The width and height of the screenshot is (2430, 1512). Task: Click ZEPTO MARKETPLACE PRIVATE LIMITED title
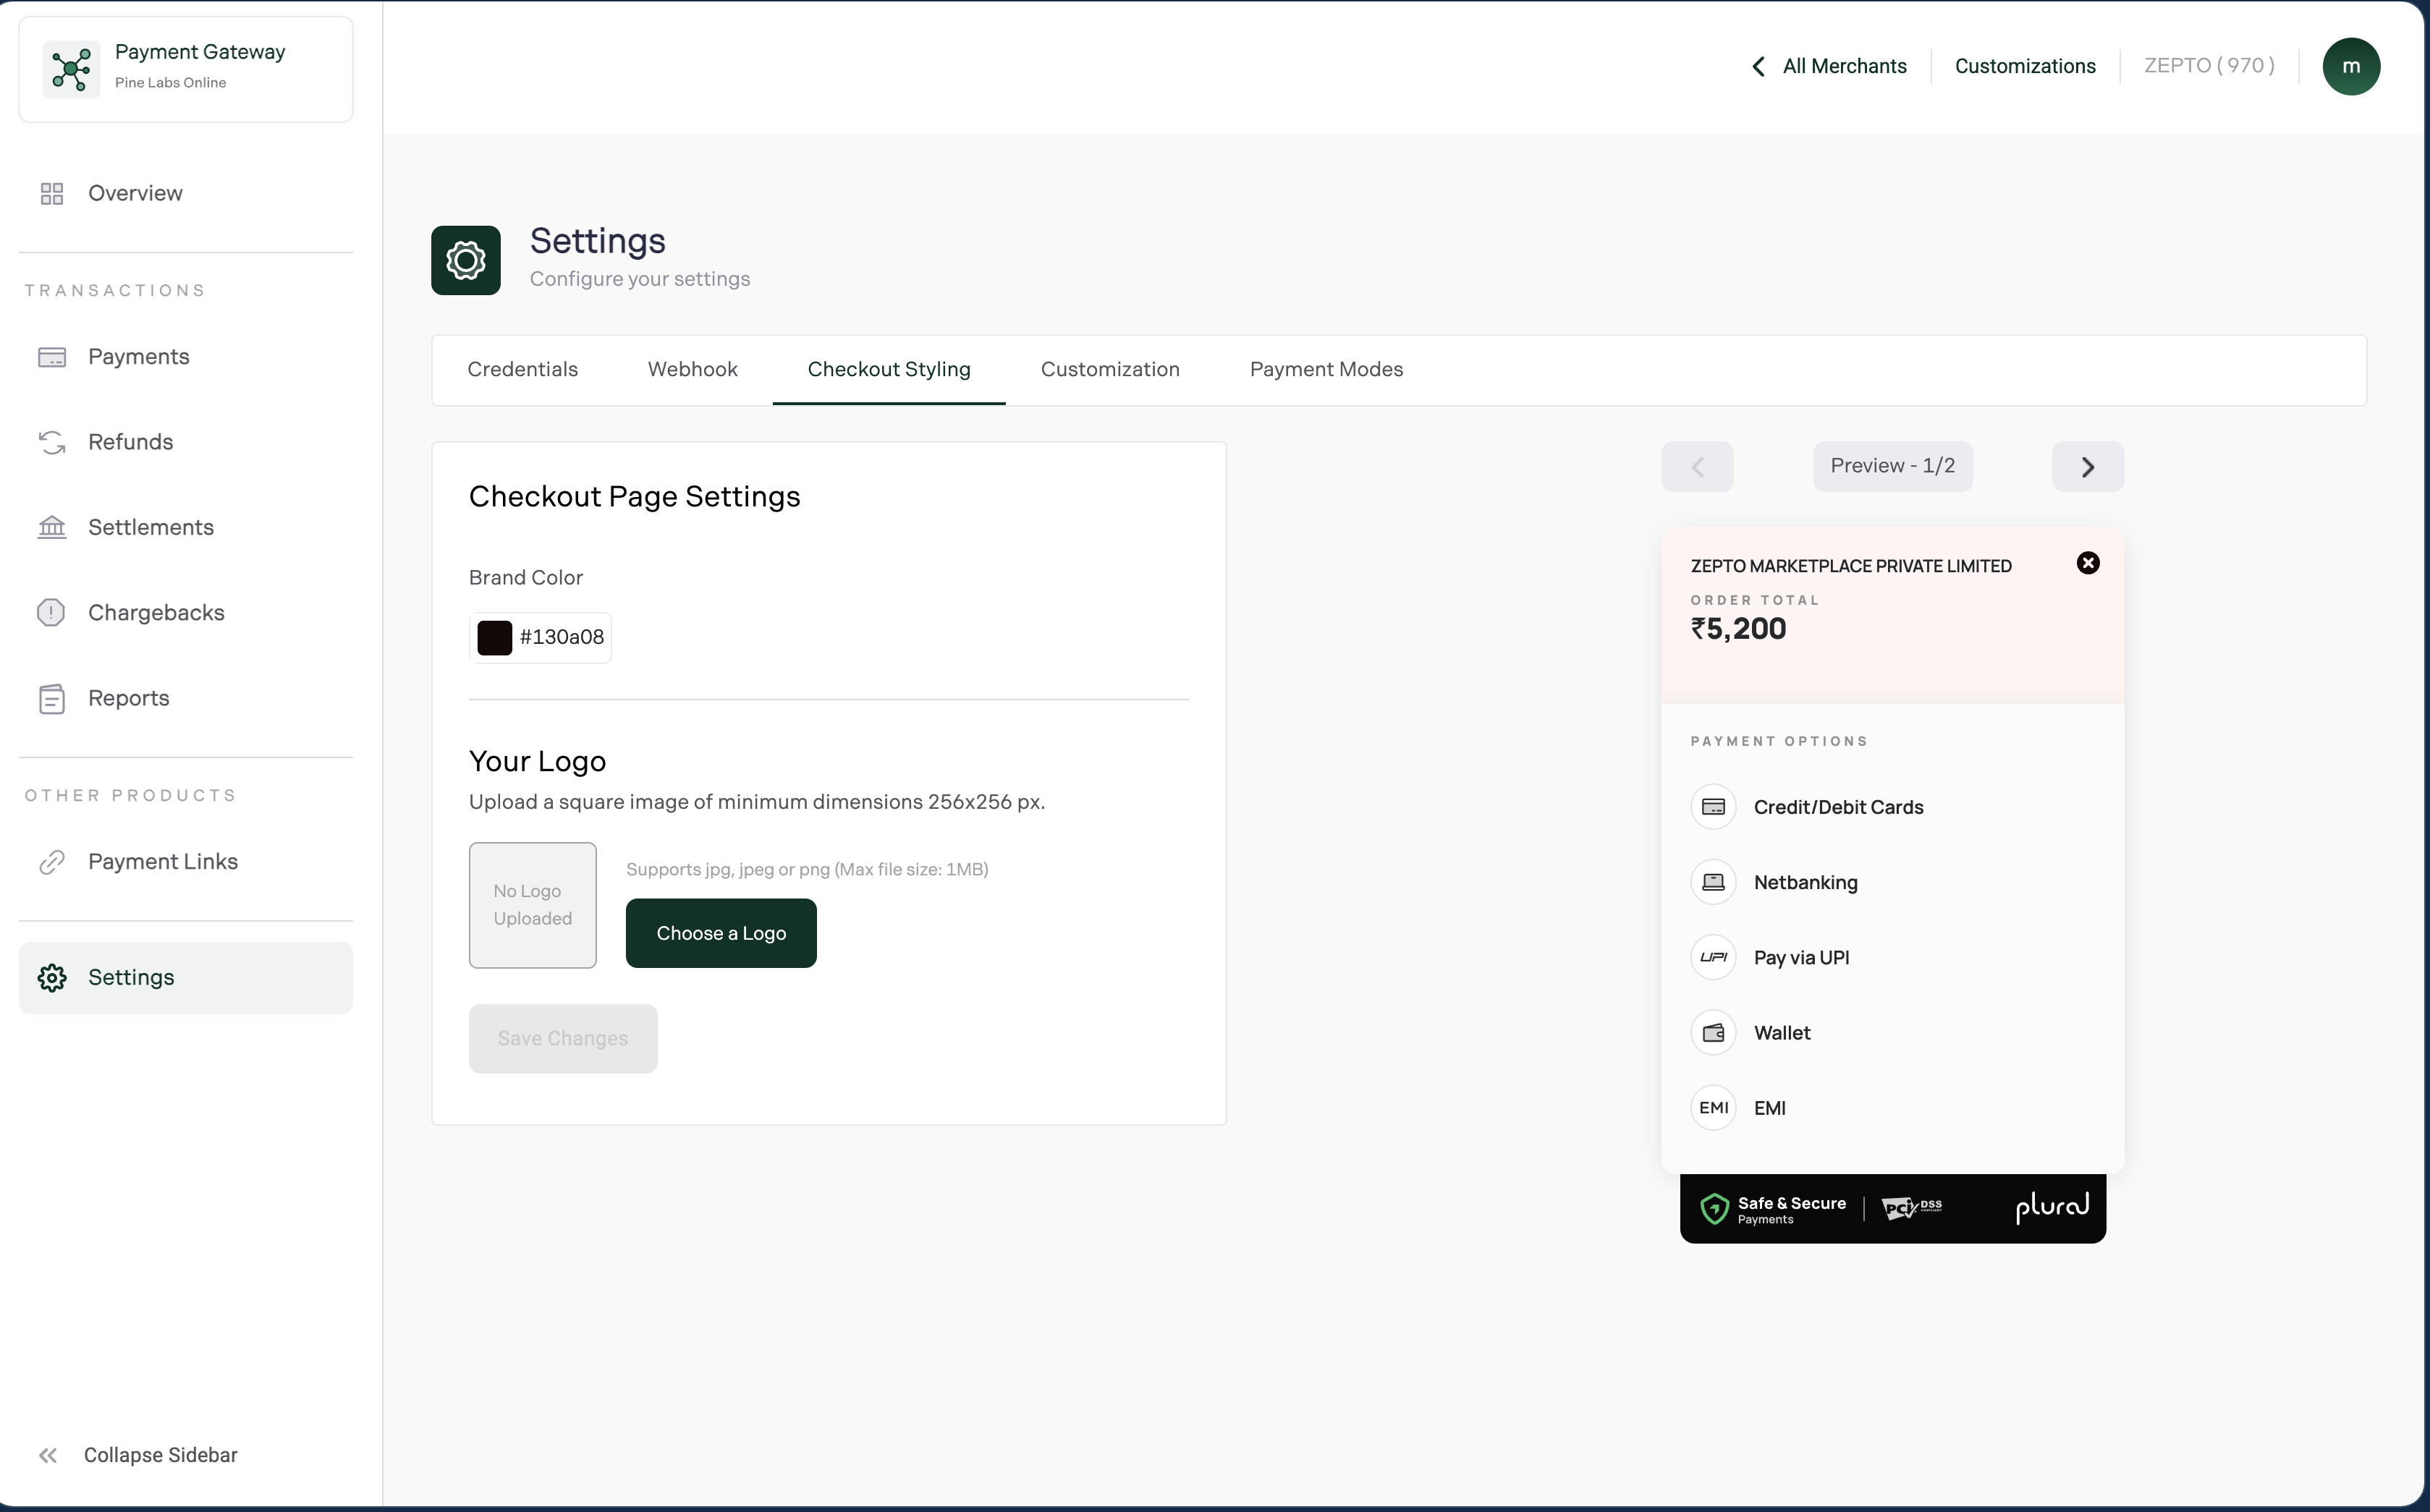tap(1851, 566)
